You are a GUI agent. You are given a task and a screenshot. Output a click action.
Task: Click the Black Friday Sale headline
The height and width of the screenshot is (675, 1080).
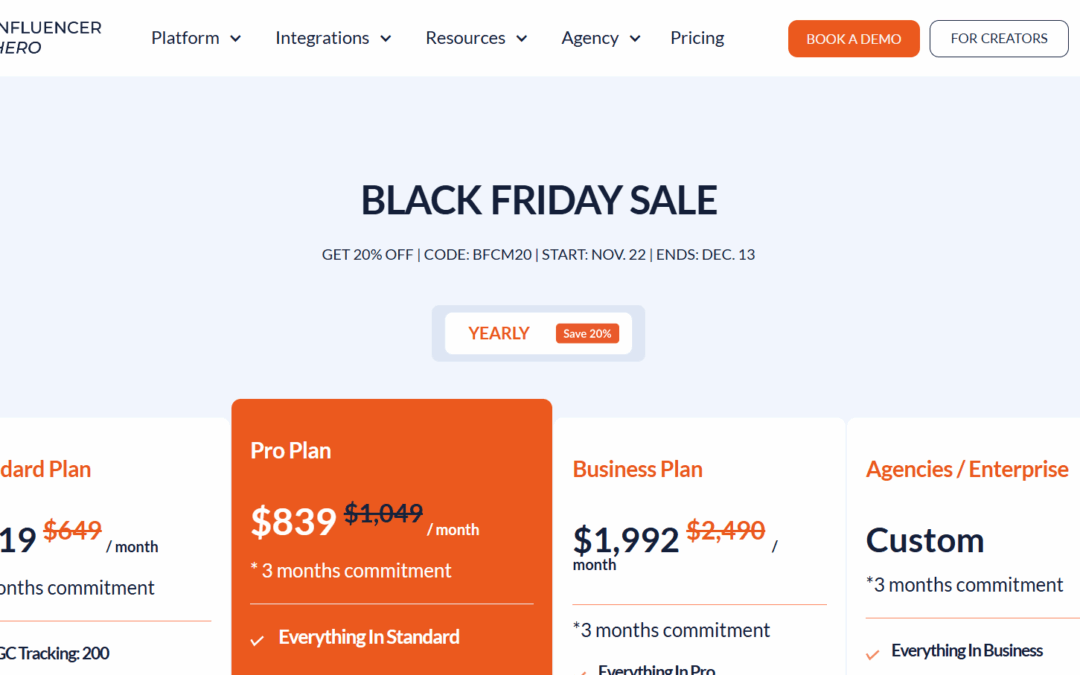click(538, 201)
